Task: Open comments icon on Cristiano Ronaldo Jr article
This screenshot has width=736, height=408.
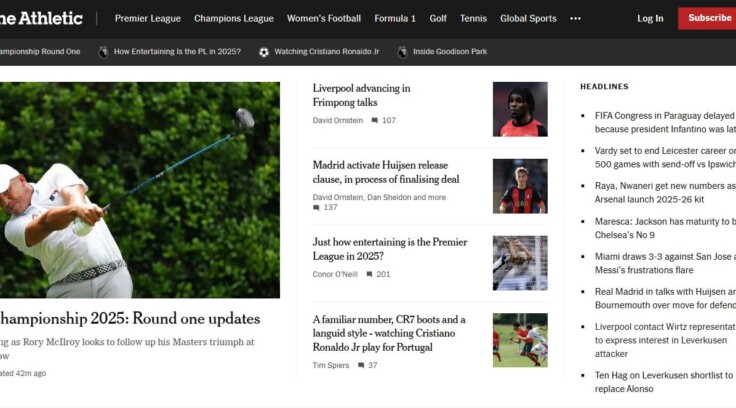Action: click(361, 365)
